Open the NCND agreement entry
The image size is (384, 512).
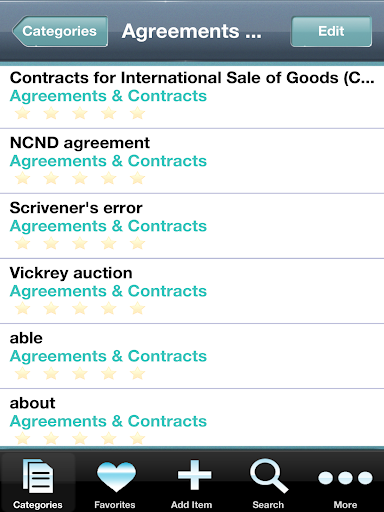192,161
